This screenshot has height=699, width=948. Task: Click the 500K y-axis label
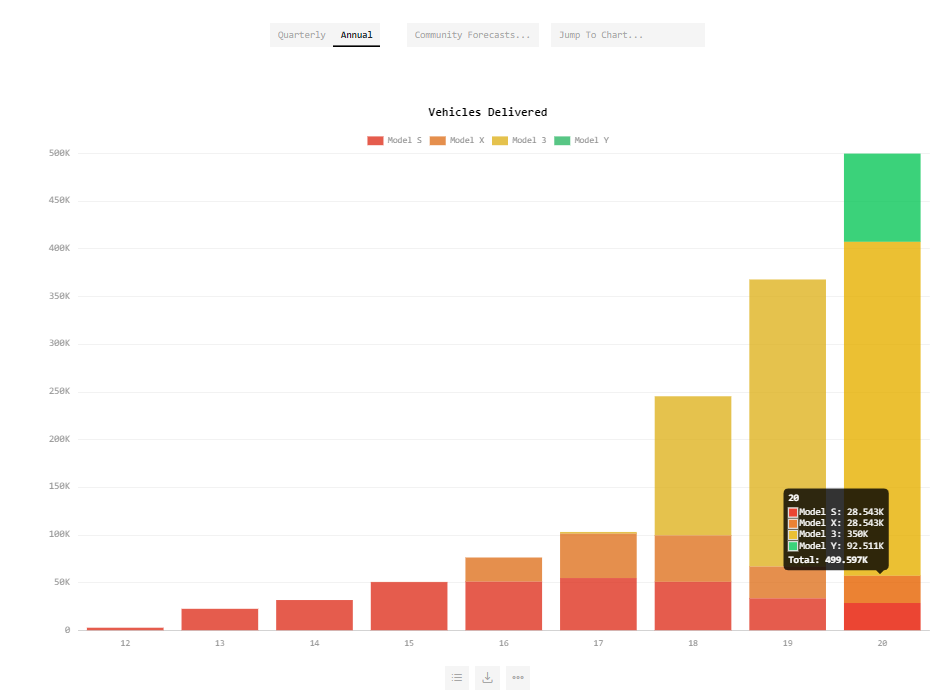59,154
